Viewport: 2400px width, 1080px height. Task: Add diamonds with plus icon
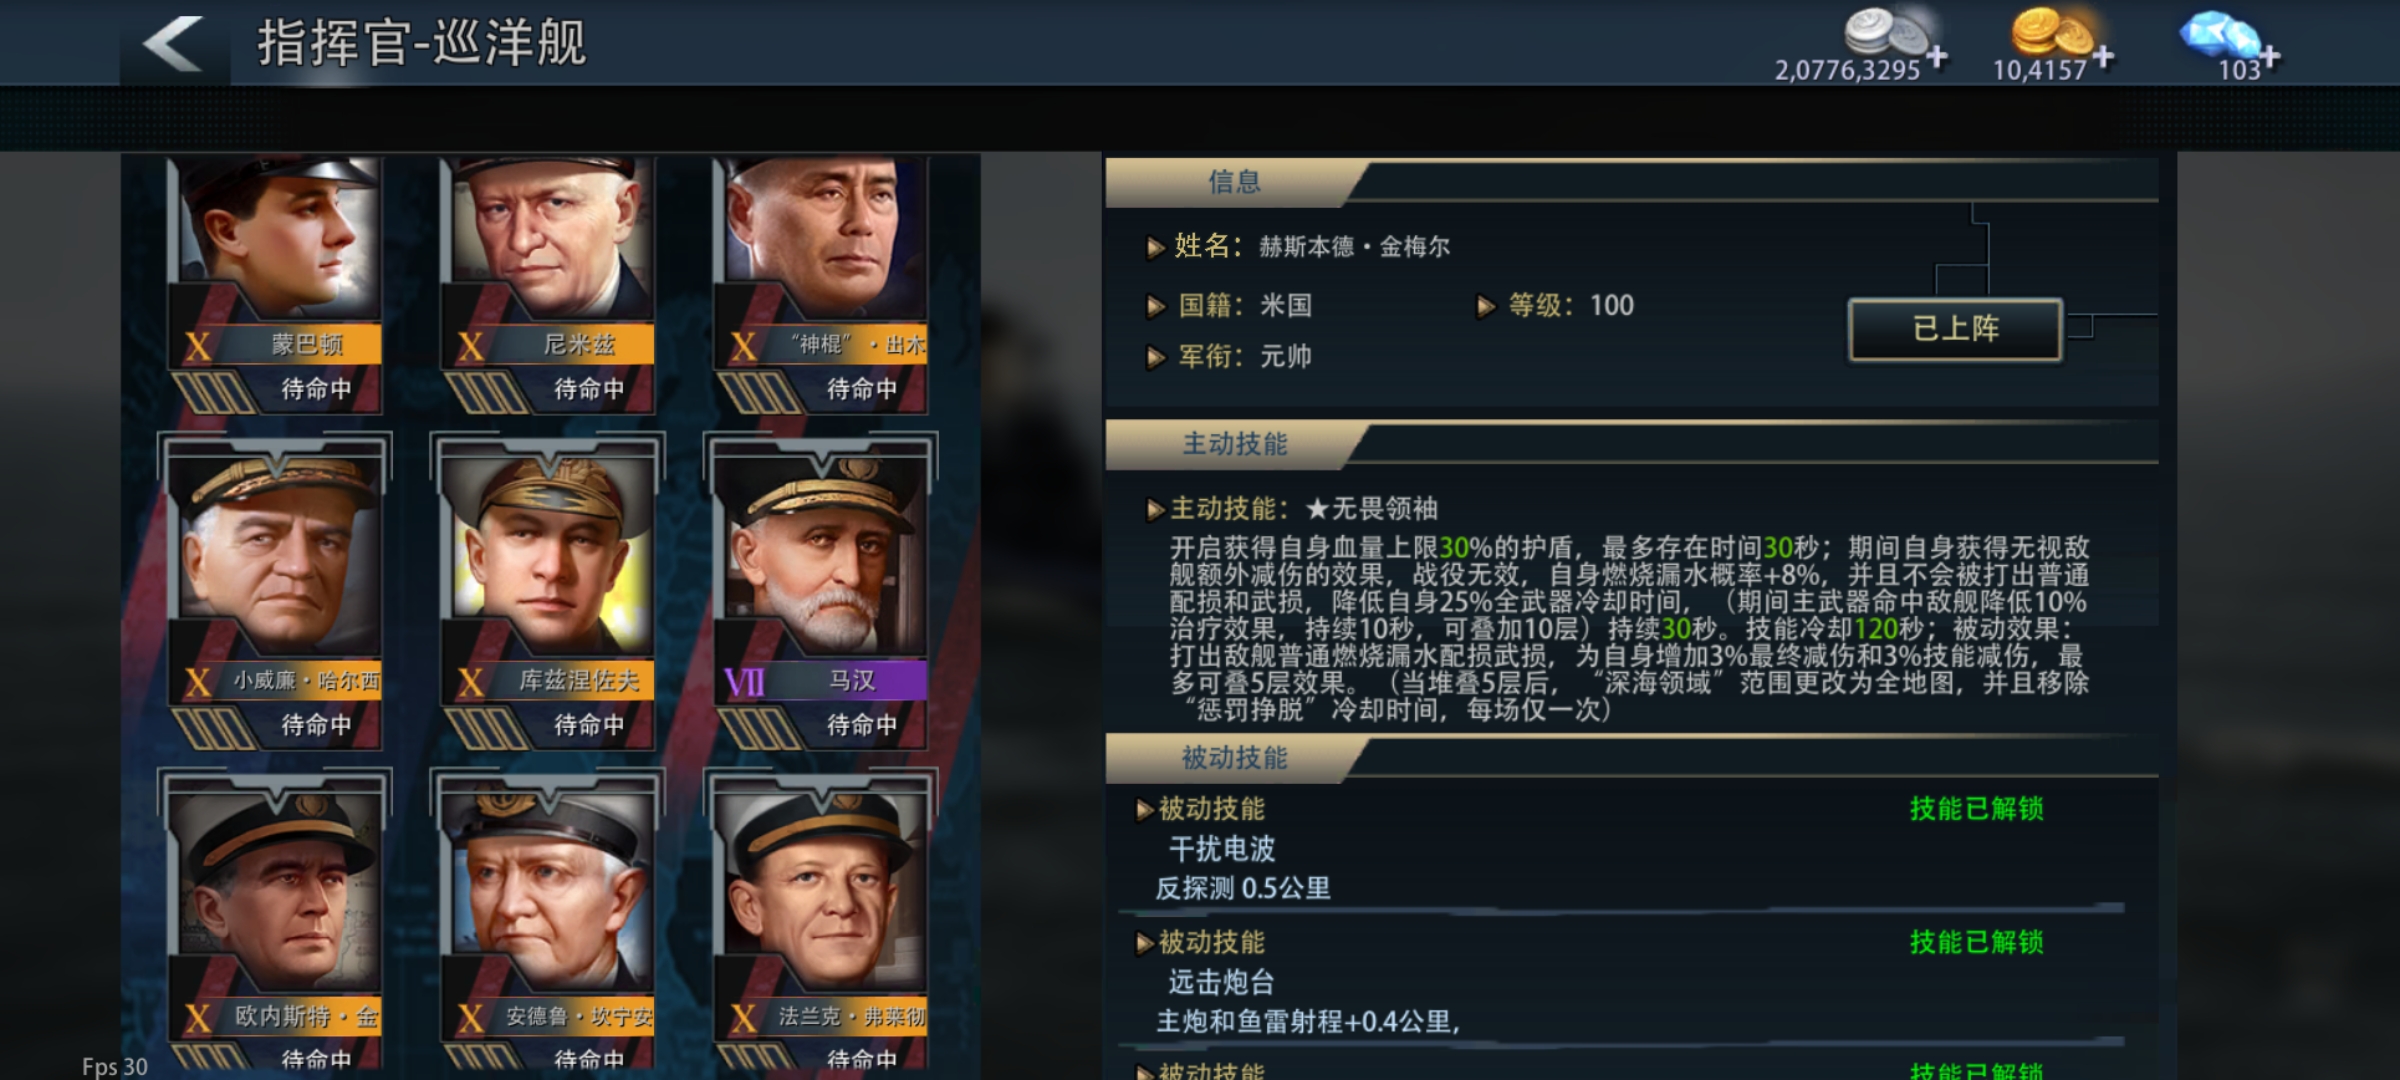(x=2270, y=56)
